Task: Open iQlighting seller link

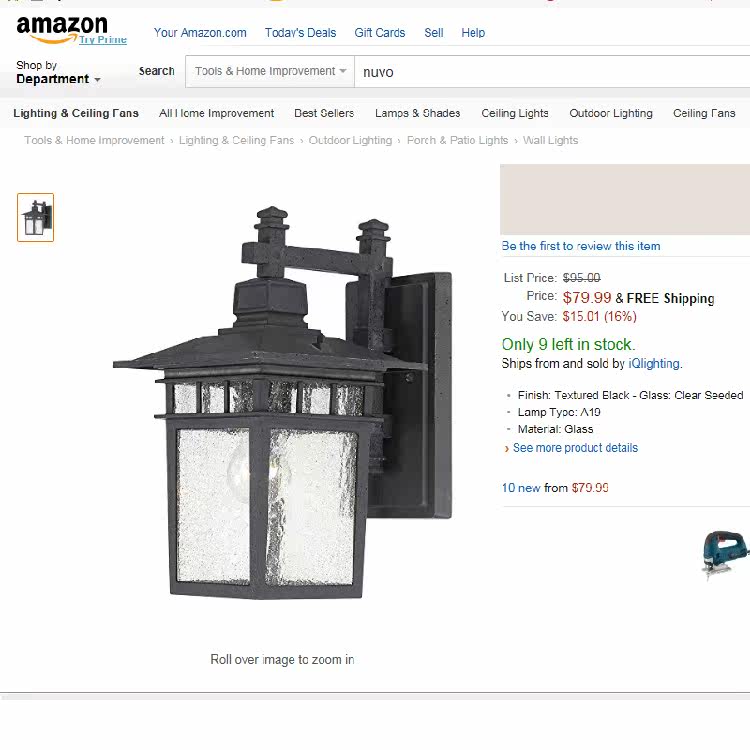Action: [654, 364]
